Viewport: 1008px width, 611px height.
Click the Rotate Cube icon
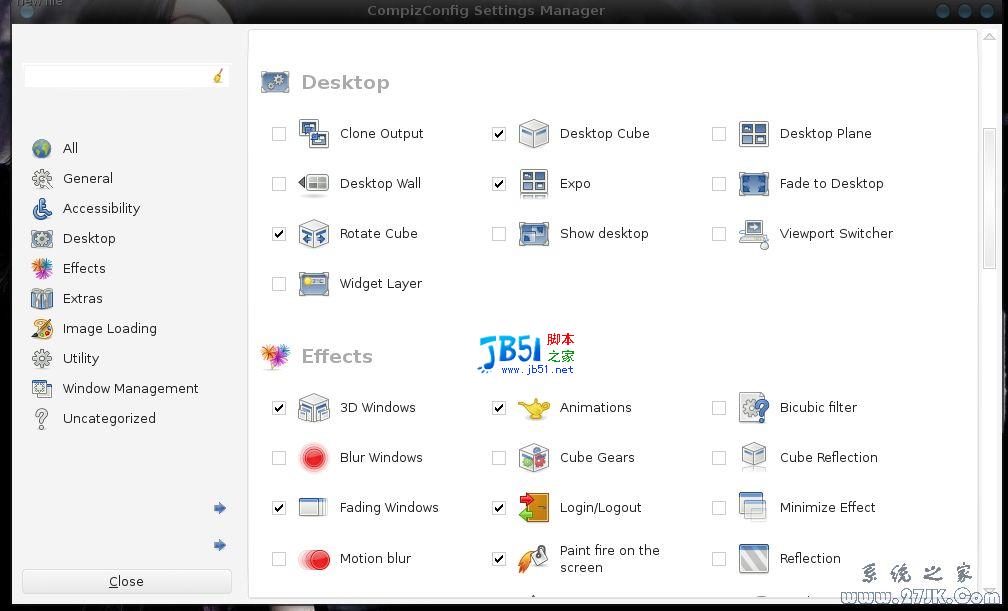click(314, 233)
